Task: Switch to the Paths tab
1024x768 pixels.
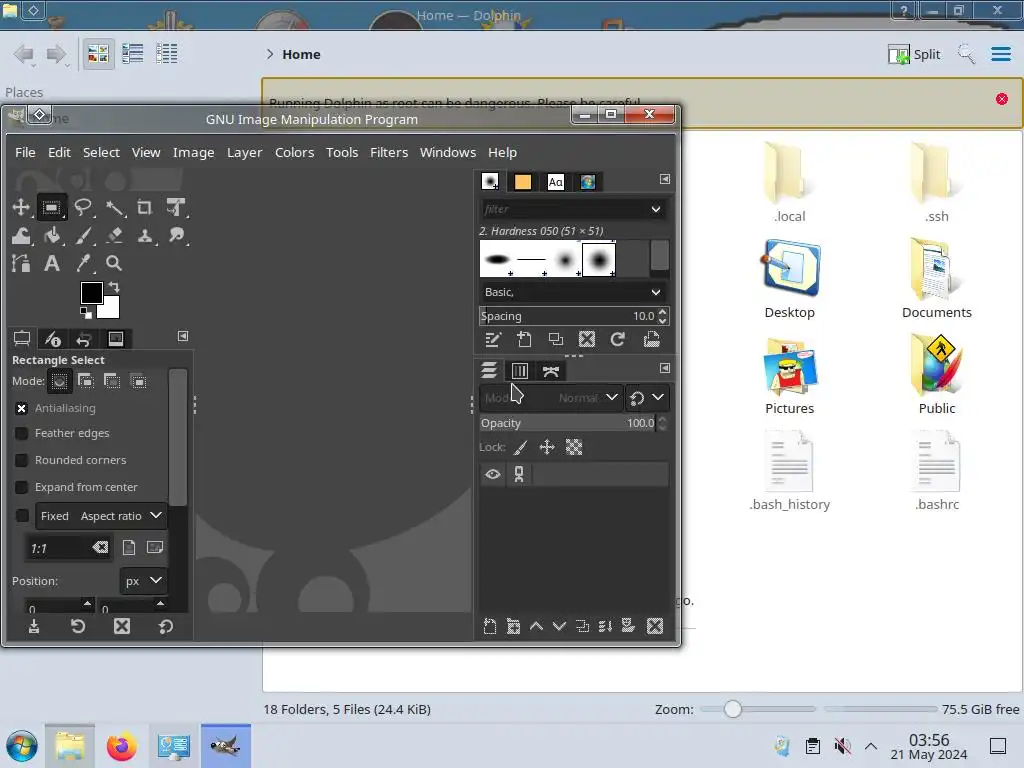Action: pos(551,371)
